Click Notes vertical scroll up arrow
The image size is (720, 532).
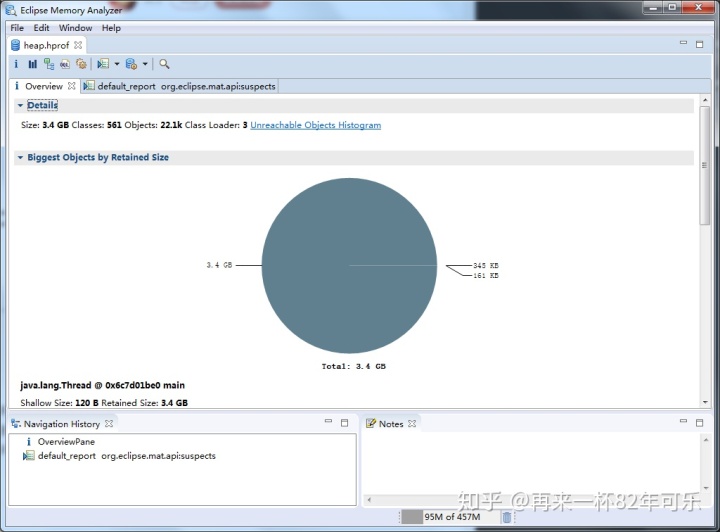(x=706, y=440)
